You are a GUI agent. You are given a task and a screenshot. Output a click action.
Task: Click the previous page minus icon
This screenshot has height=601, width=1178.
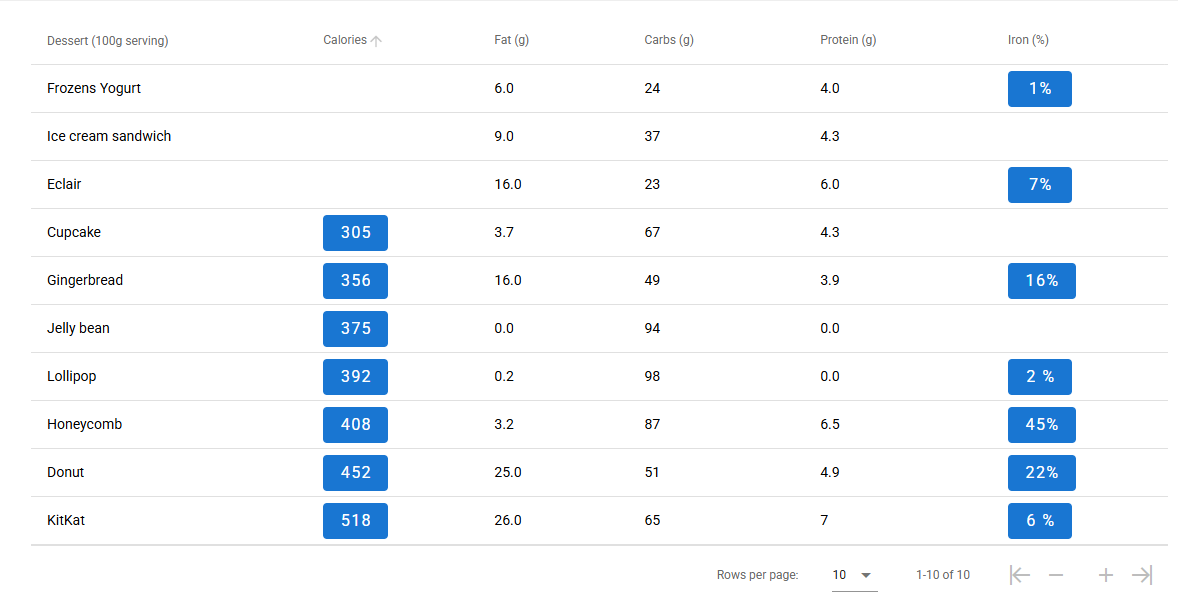point(1056,575)
